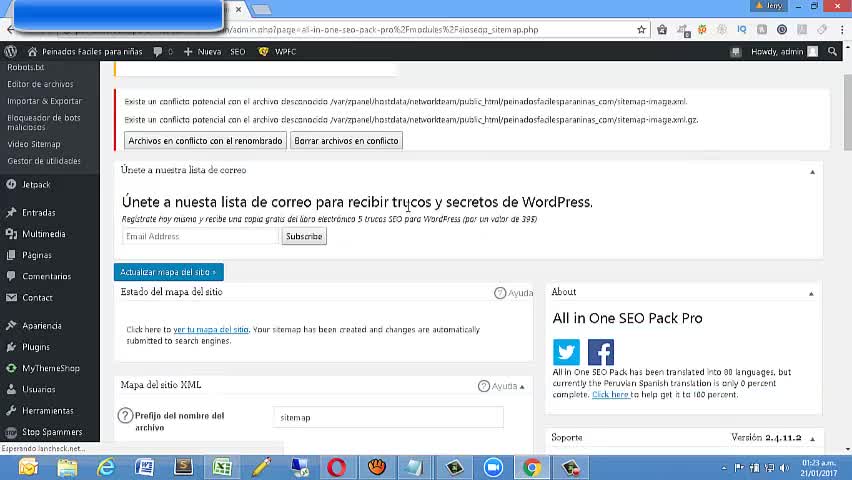852x480 pixels.
Task: Open the Chrome three-dot menu
Action: click(842, 30)
